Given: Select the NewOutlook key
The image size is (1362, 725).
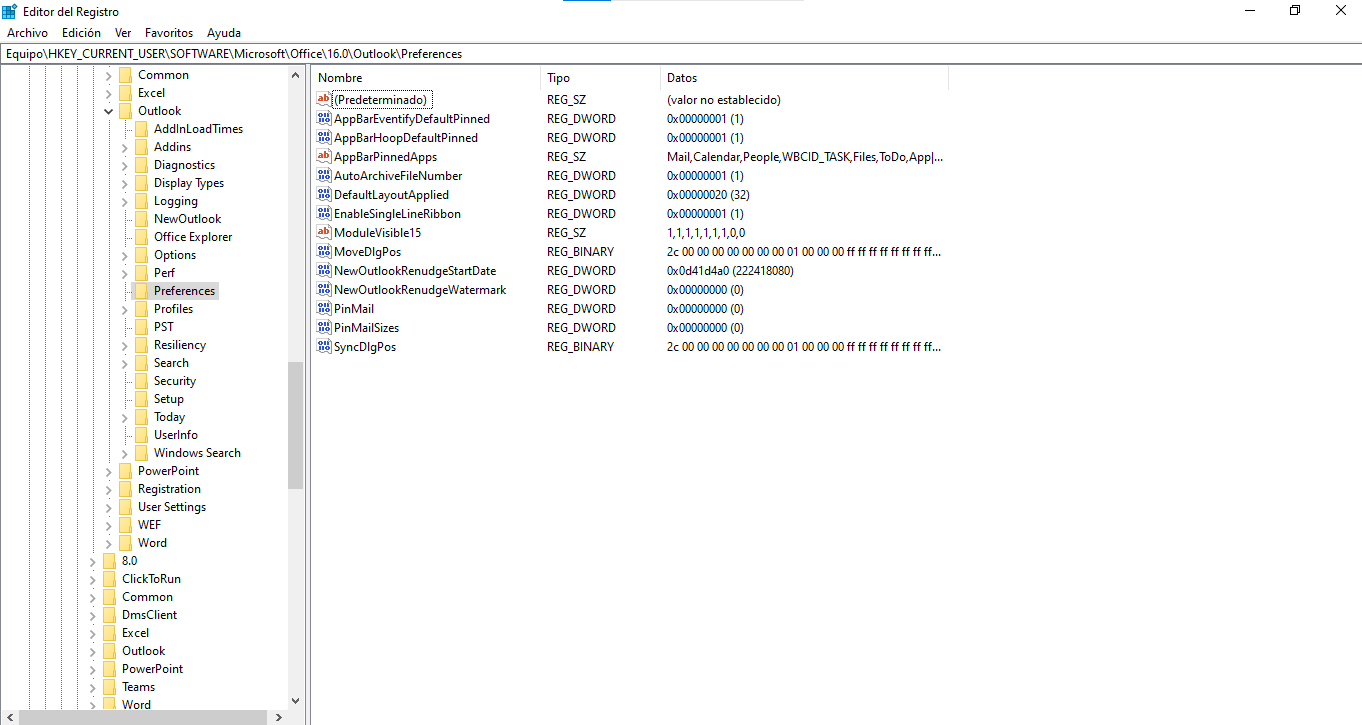Looking at the screenshot, I should (188, 219).
